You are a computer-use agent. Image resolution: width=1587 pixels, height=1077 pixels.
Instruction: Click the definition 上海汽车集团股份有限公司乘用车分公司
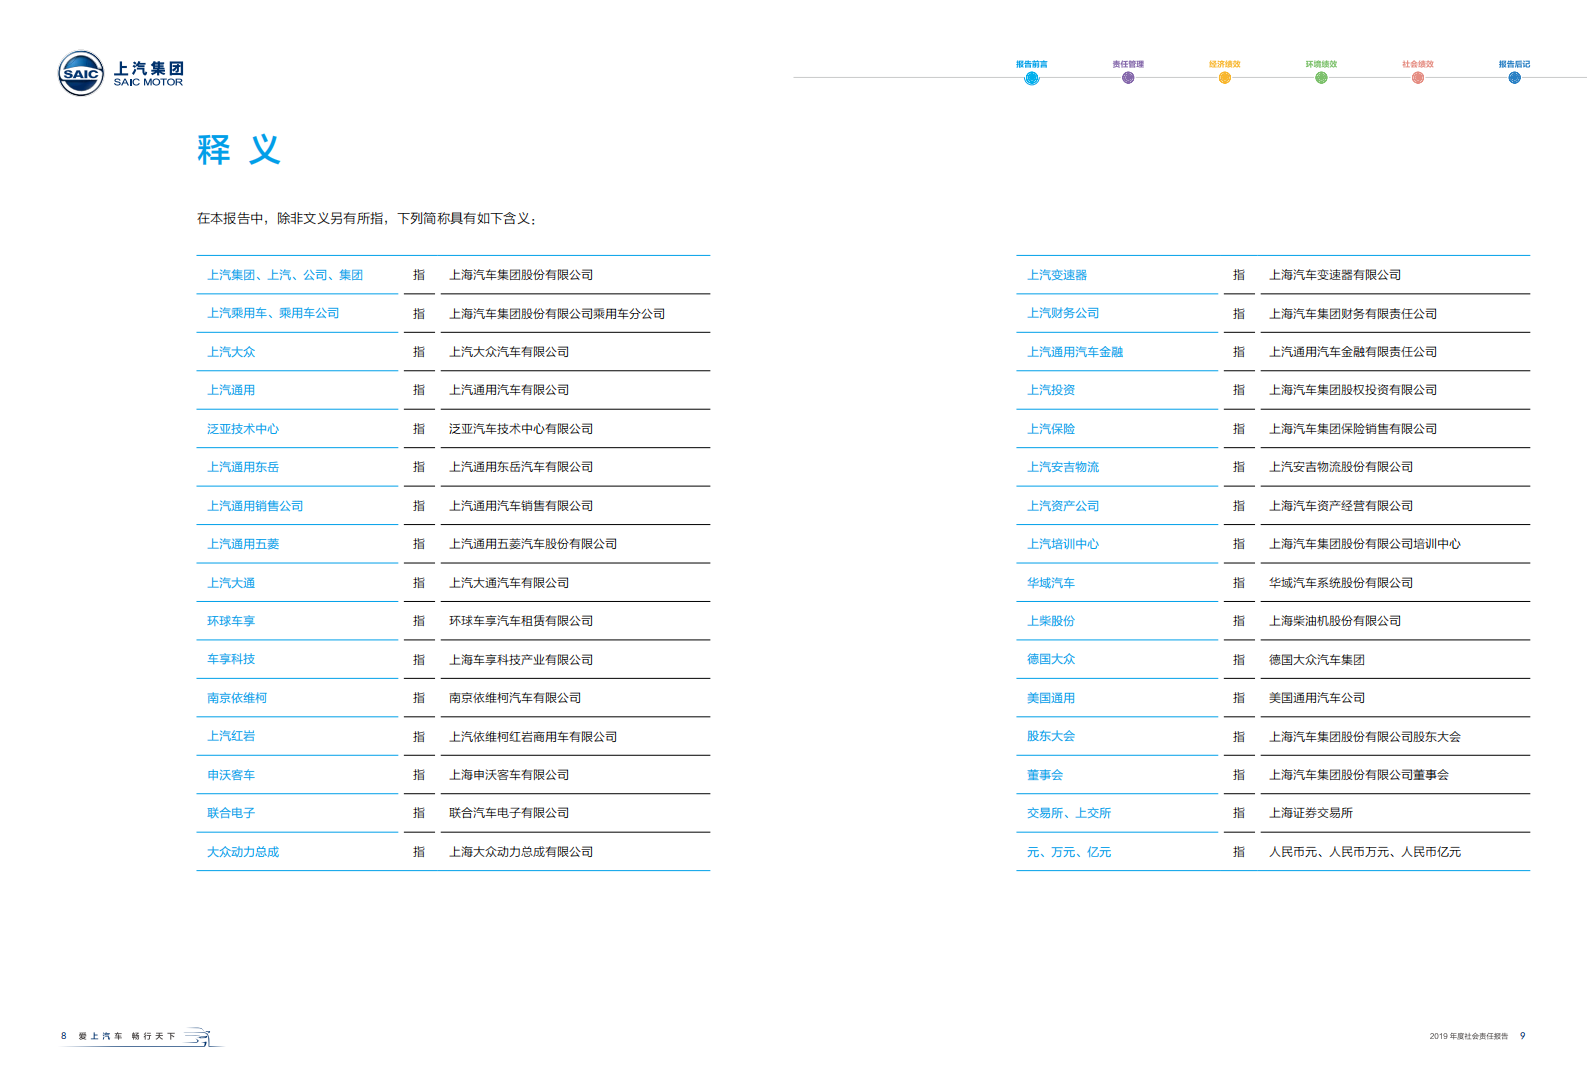(x=557, y=314)
